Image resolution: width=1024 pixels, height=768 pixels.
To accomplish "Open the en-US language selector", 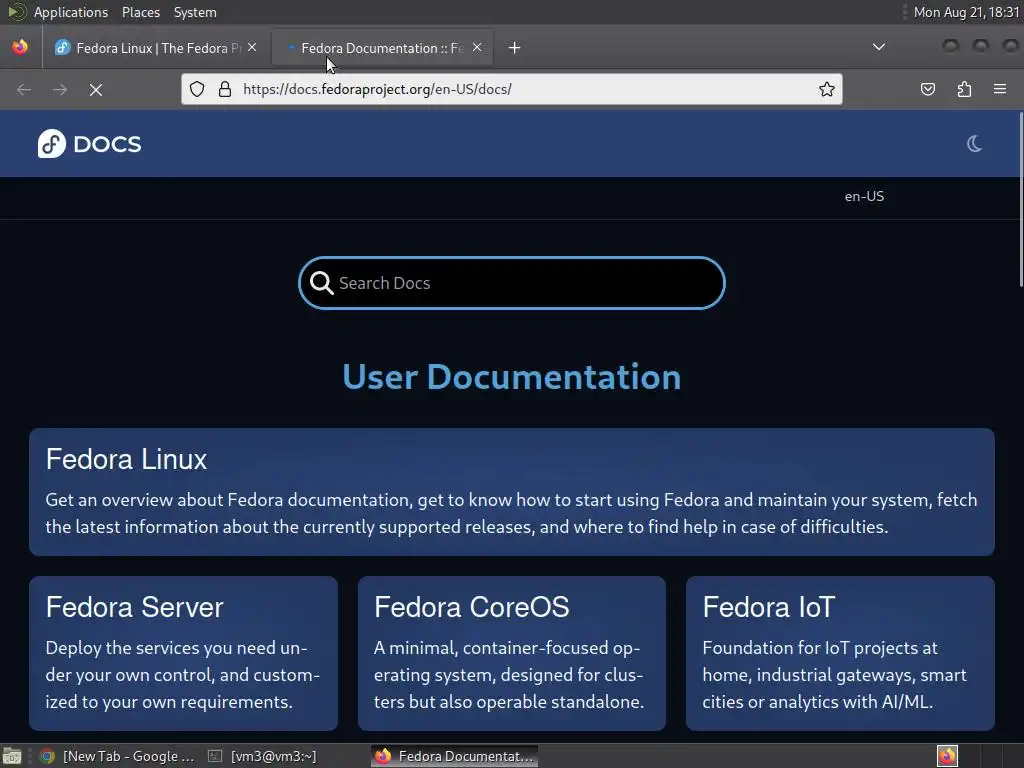I will [x=864, y=197].
